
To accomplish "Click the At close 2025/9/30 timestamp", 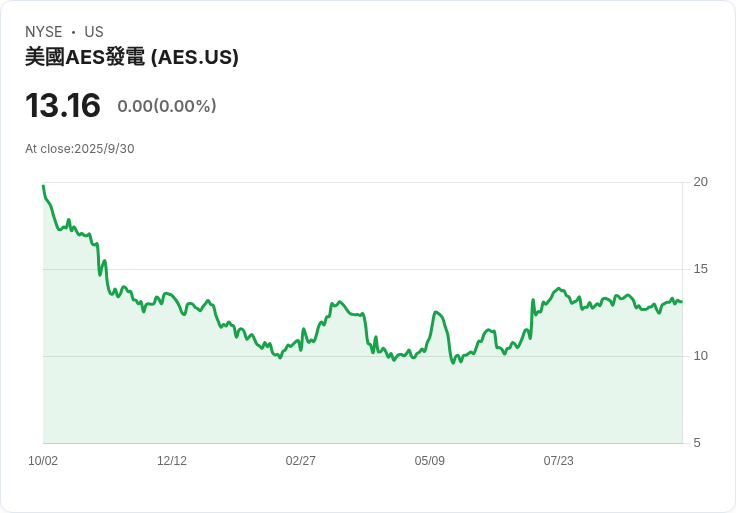I will pyautogui.click(x=80, y=149).
